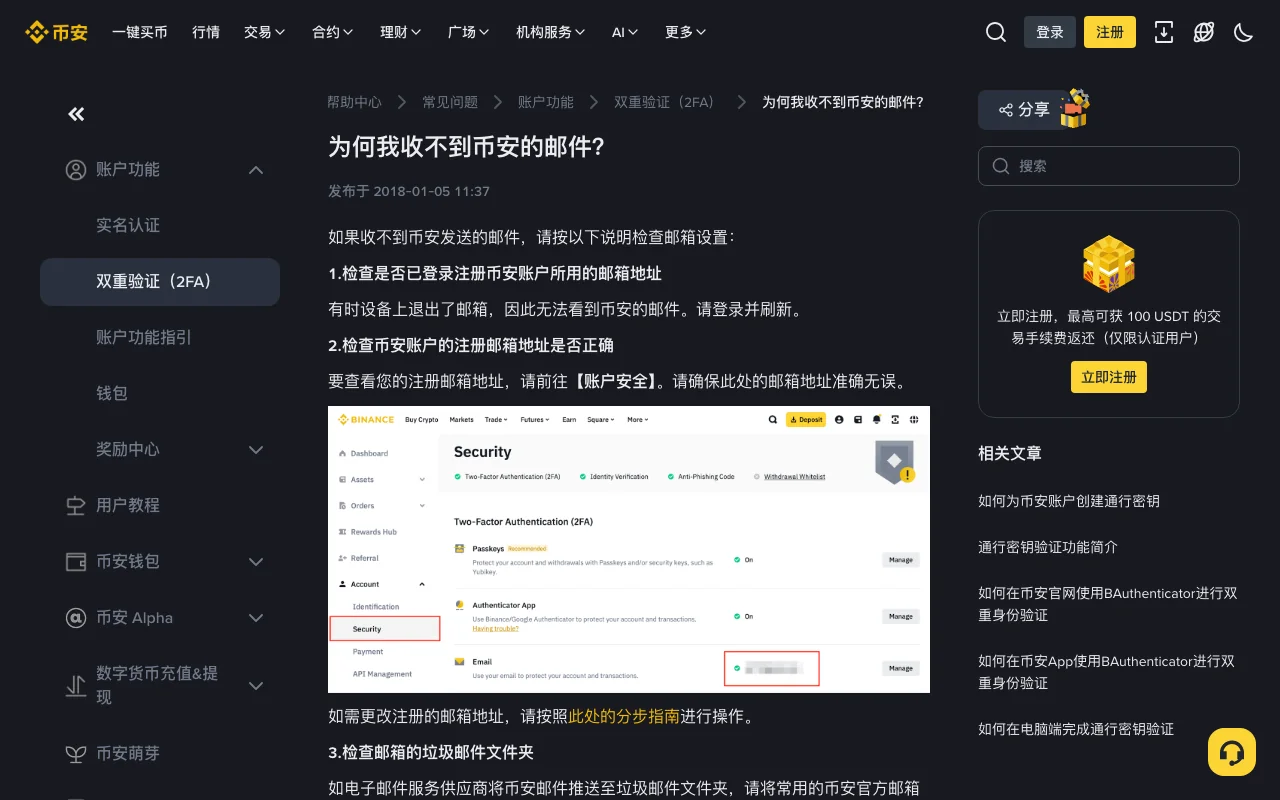Screen dimensions: 1280x800
Task: Expand the 奖励中心 chevron
Action: [256, 450]
